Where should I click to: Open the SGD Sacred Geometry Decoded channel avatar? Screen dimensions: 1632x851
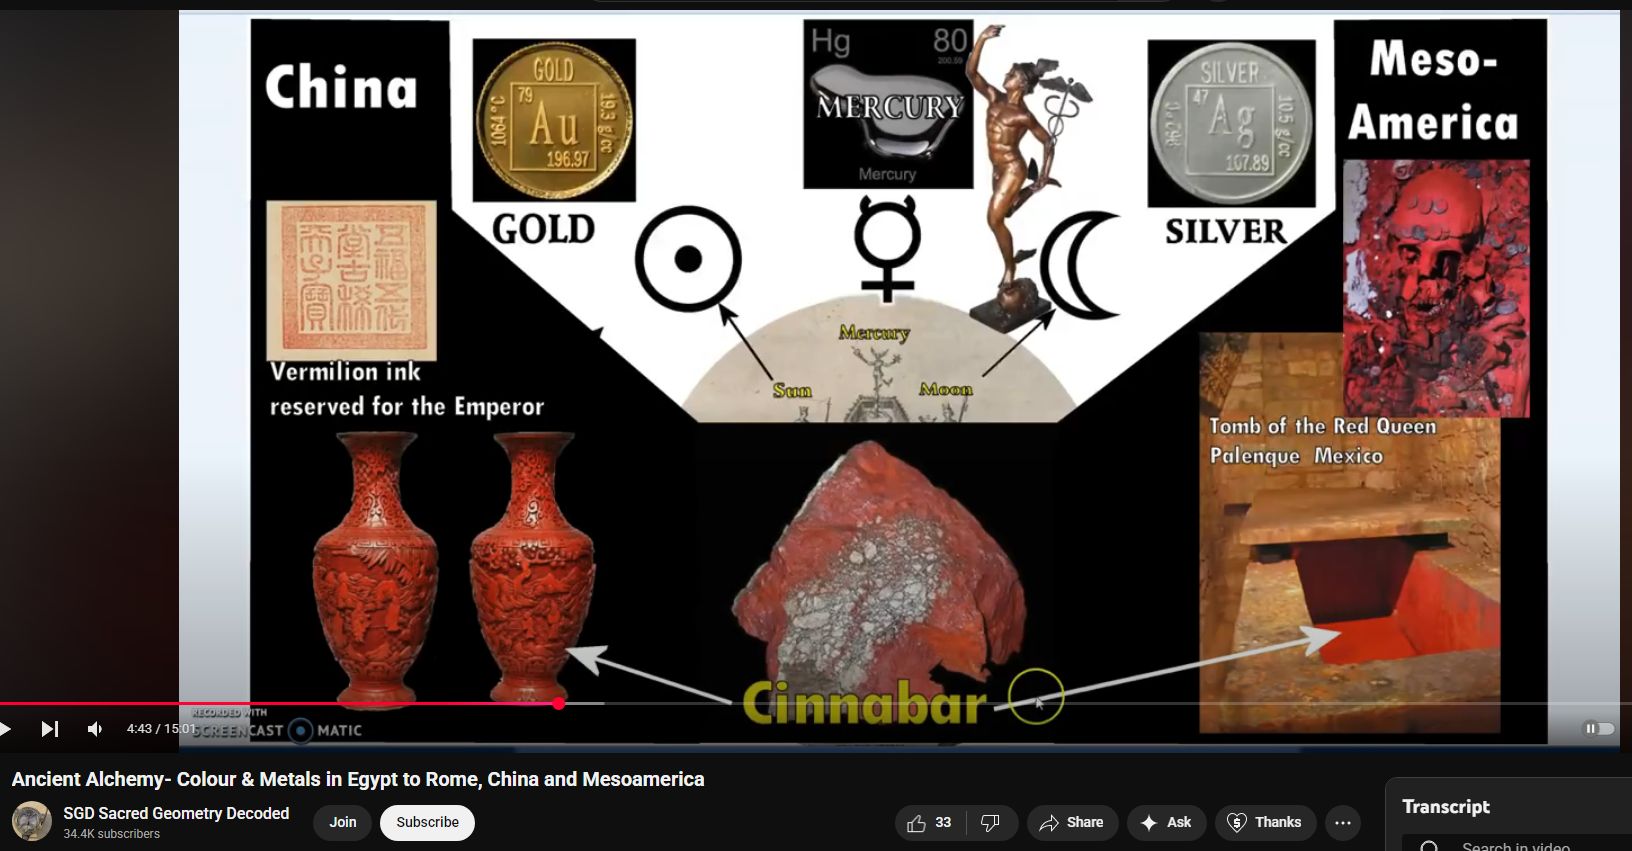31,822
